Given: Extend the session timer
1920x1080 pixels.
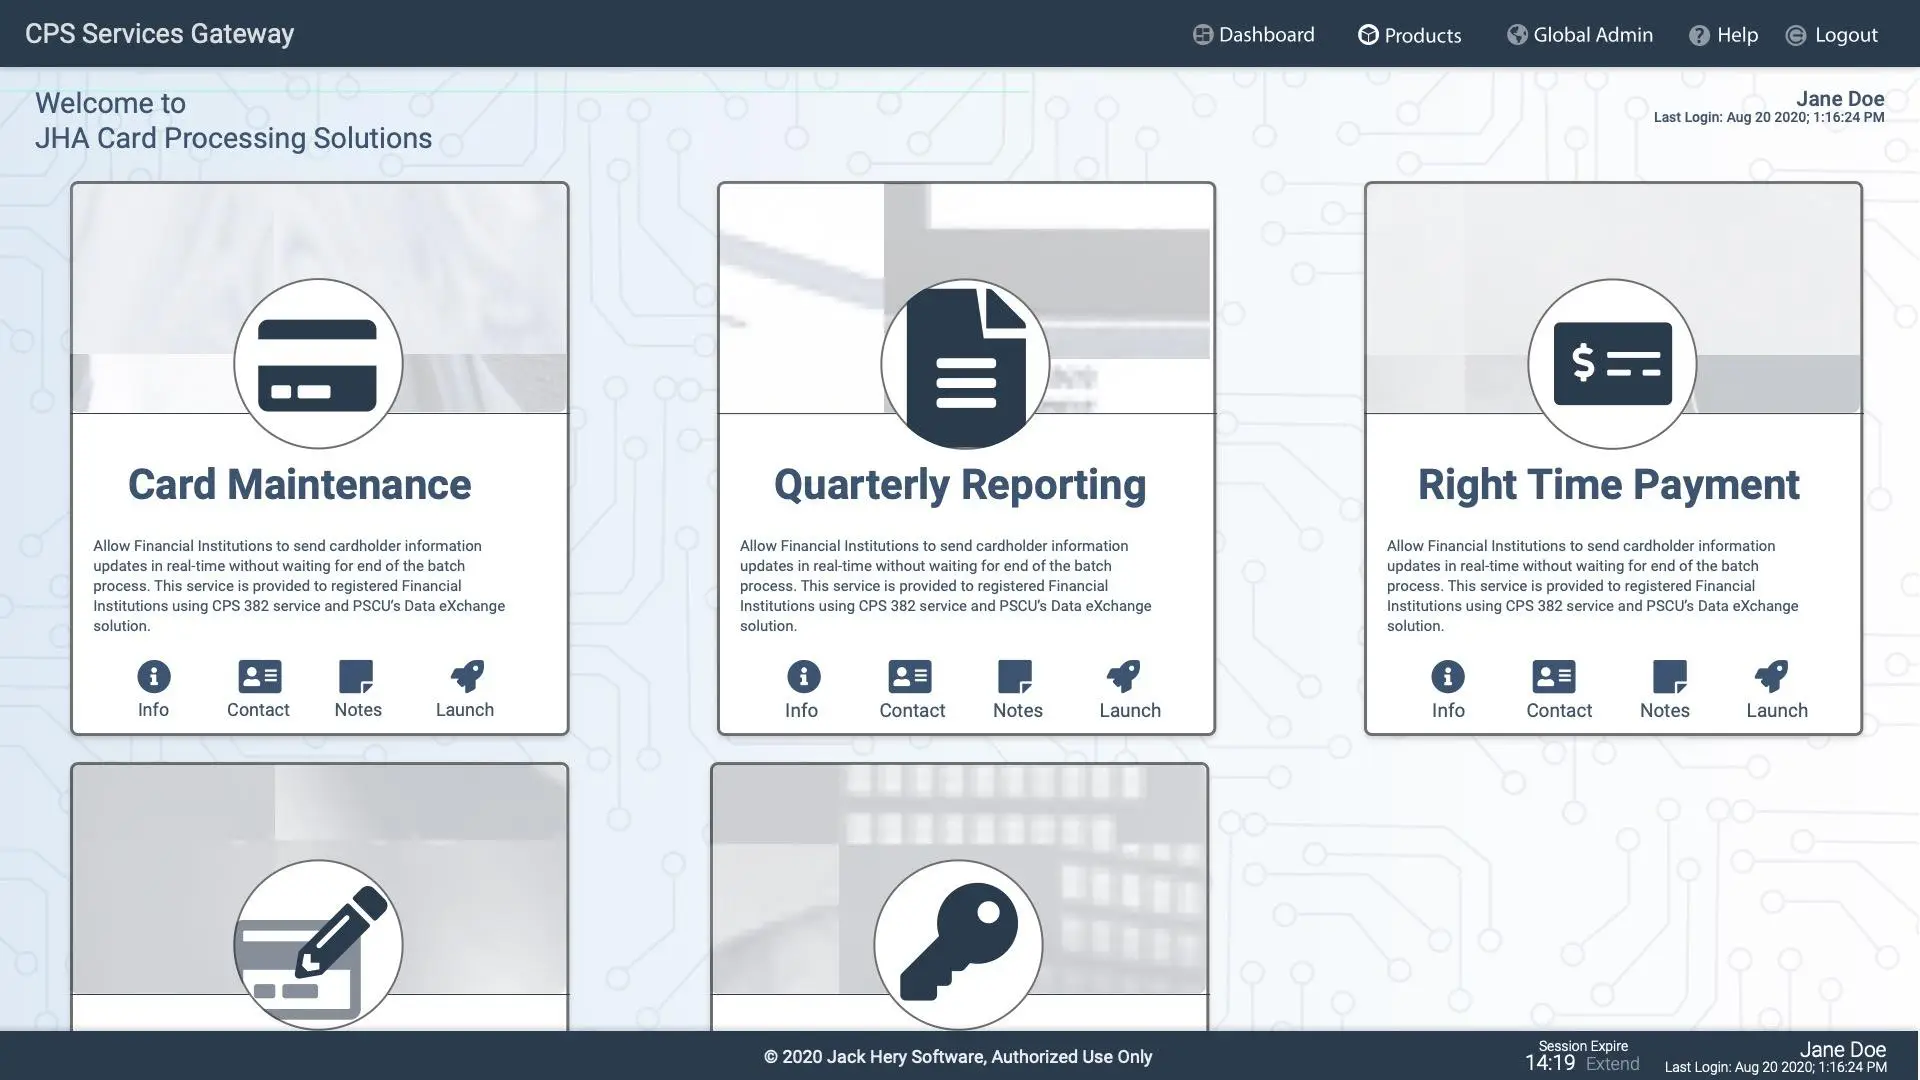Looking at the screenshot, I should point(1612,1064).
